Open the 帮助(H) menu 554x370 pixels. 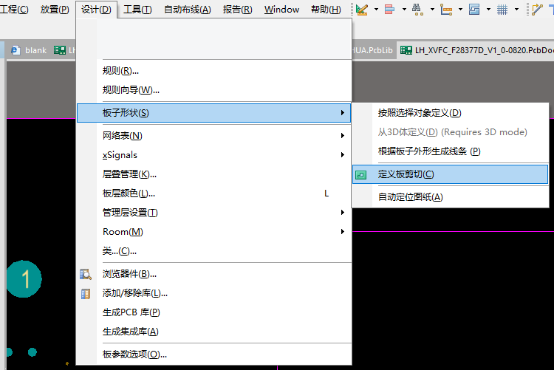(326, 10)
